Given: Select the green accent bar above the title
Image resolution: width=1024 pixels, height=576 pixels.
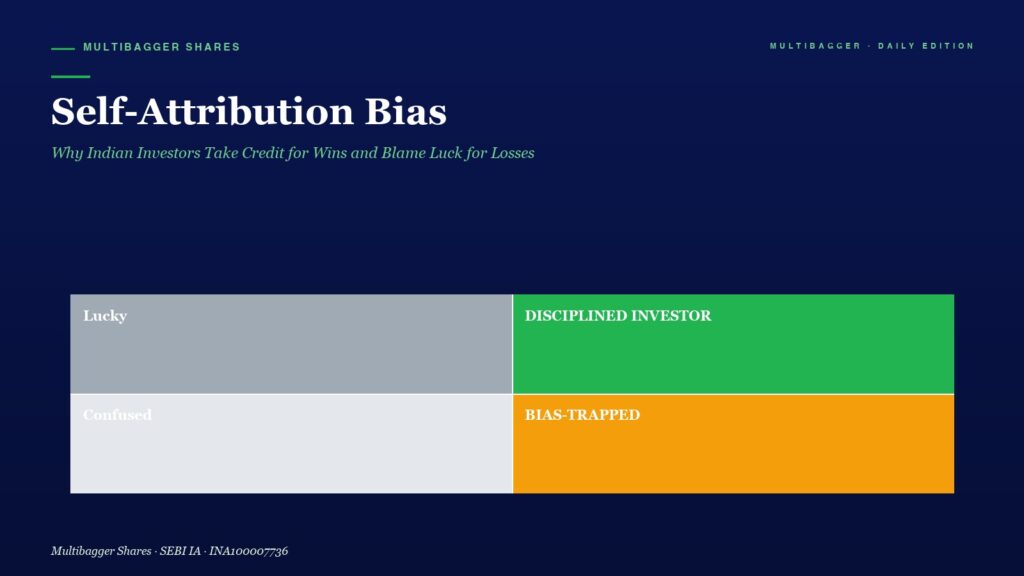Looking at the screenshot, I should 71,76.
